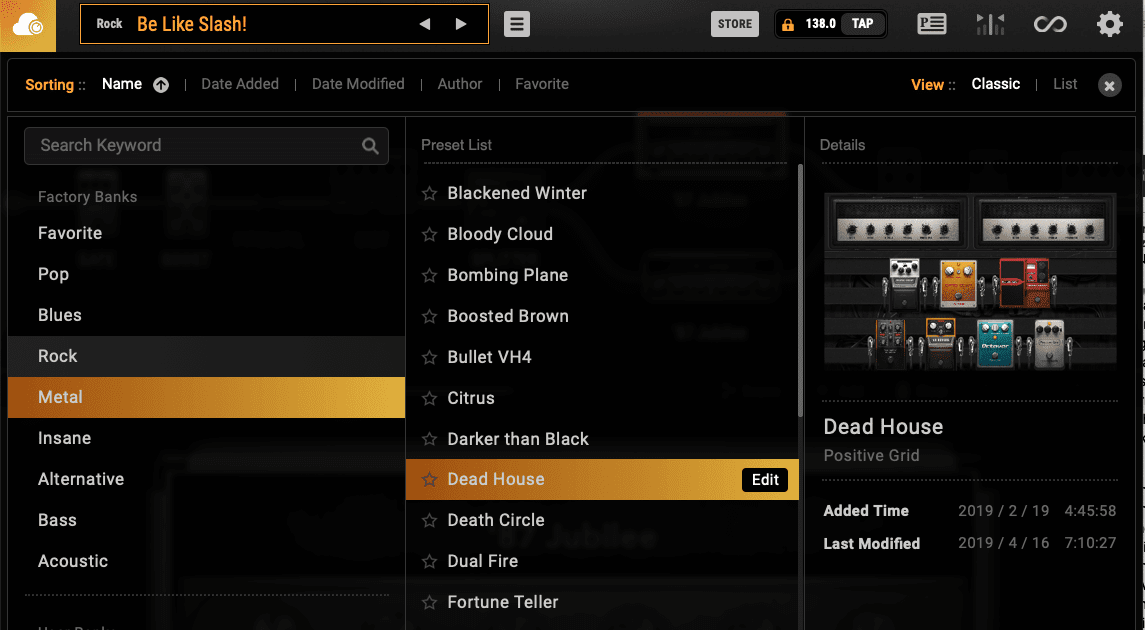The image size is (1145, 630).
Task: Click the Edit button on Dead House
Action: pyautogui.click(x=765, y=480)
